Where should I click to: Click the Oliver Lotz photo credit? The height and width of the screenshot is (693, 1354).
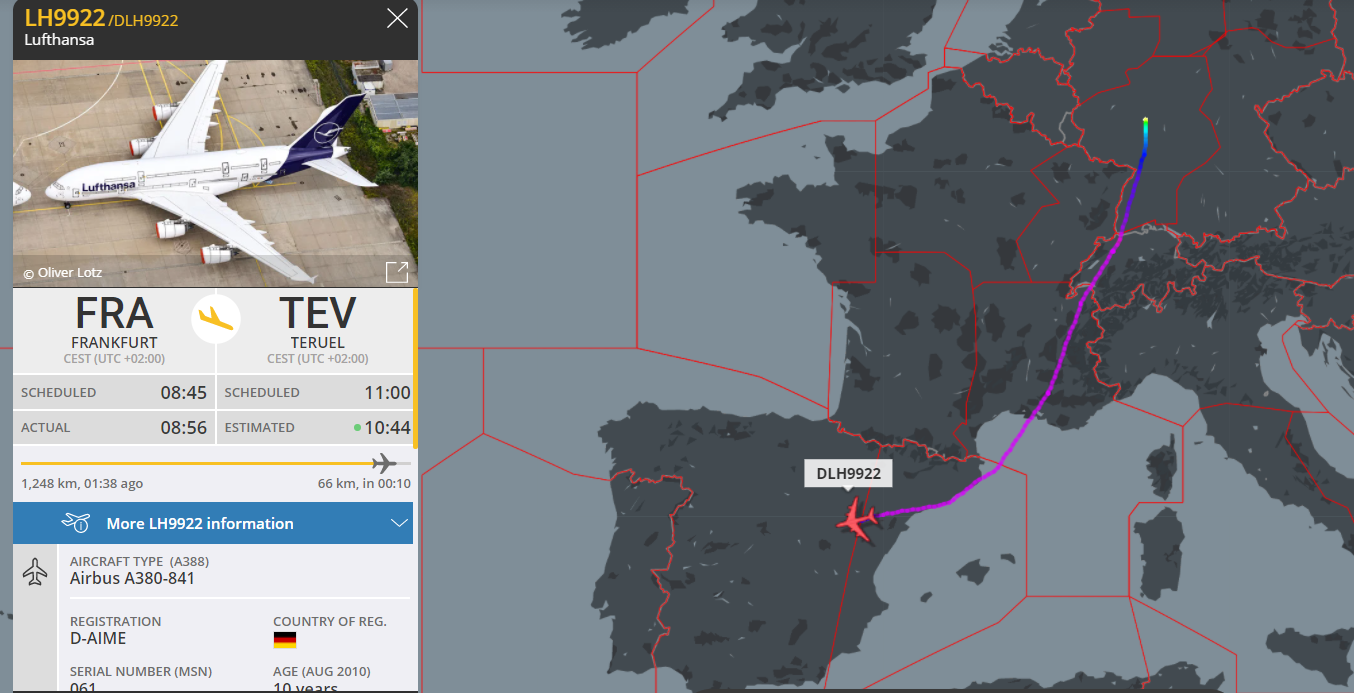pyautogui.click(x=63, y=272)
